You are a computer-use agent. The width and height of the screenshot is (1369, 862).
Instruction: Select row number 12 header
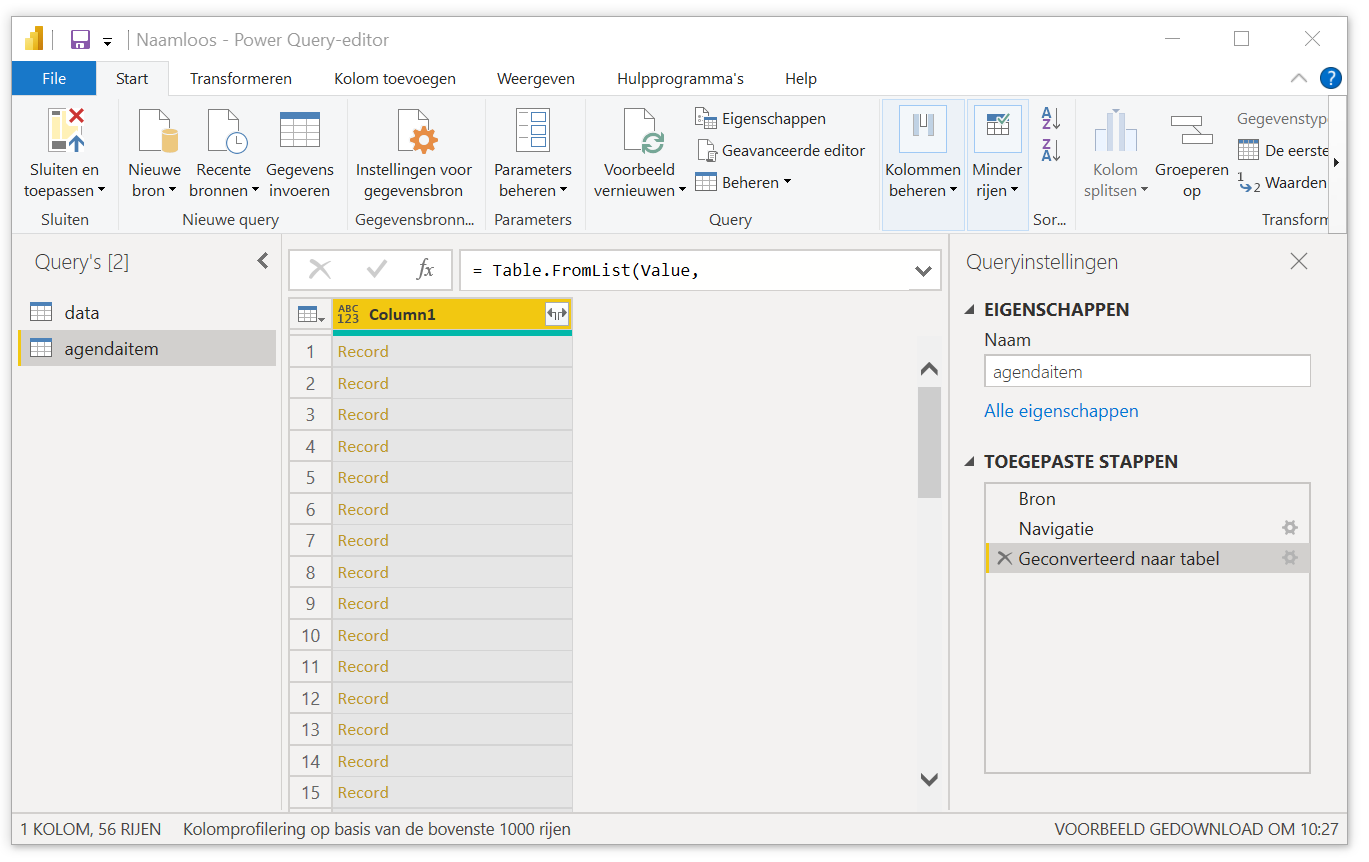[x=311, y=698]
